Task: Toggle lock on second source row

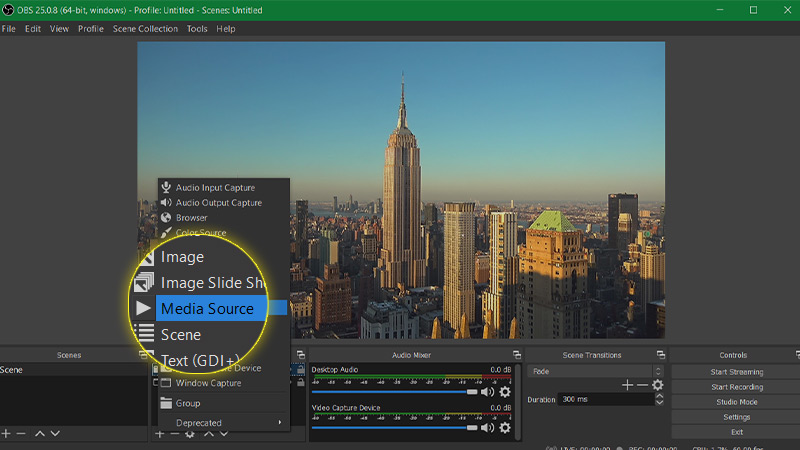Action: click(301, 382)
